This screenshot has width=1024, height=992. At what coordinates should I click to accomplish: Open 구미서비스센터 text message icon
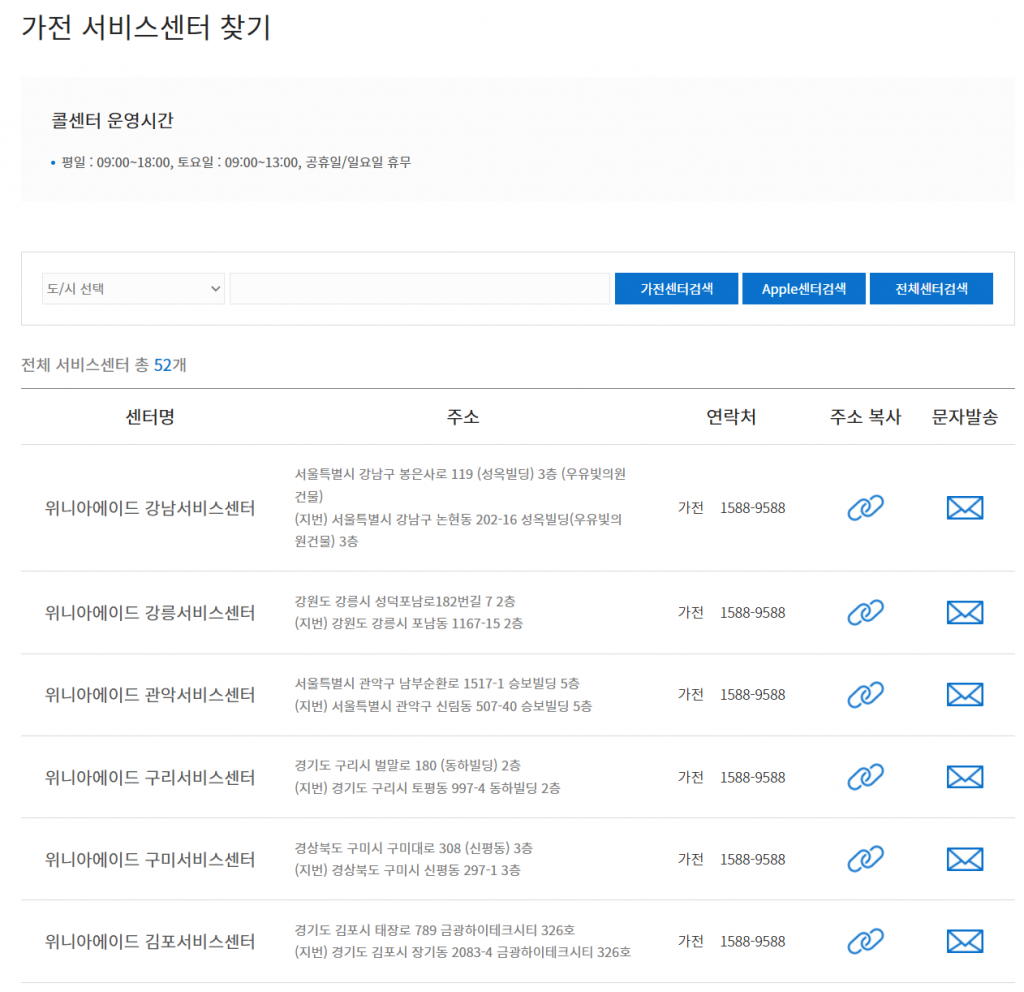pyautogui.click(x=963, y=859)
